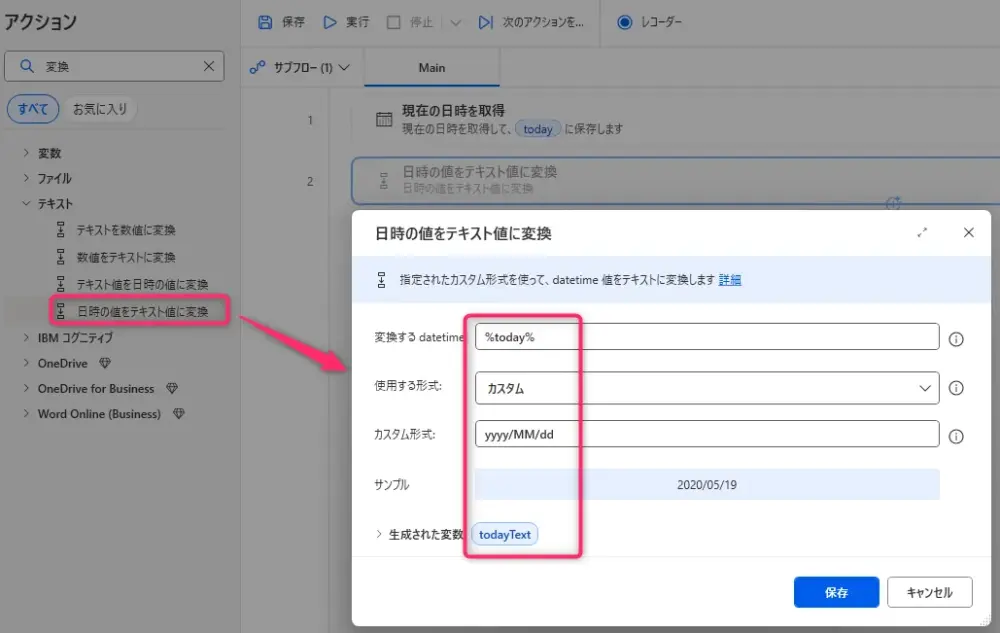Open the 使用する形式 dropdown
The width and height of the screenshot is (1000, 633).
pos(706,388)
